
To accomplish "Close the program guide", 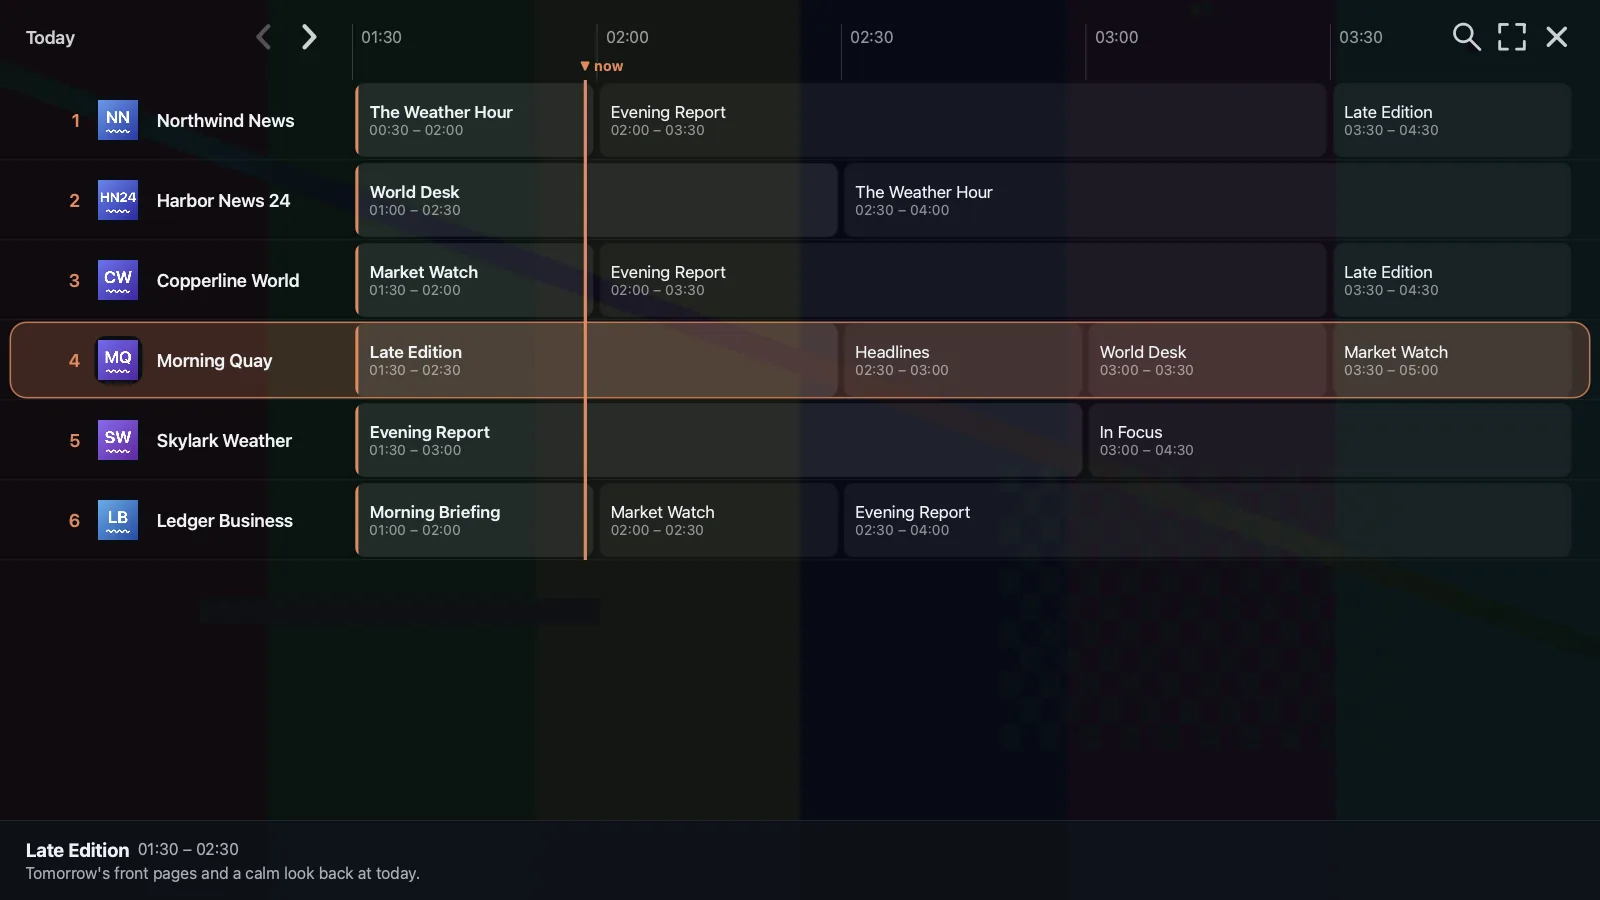I will tap(1557, 37).
